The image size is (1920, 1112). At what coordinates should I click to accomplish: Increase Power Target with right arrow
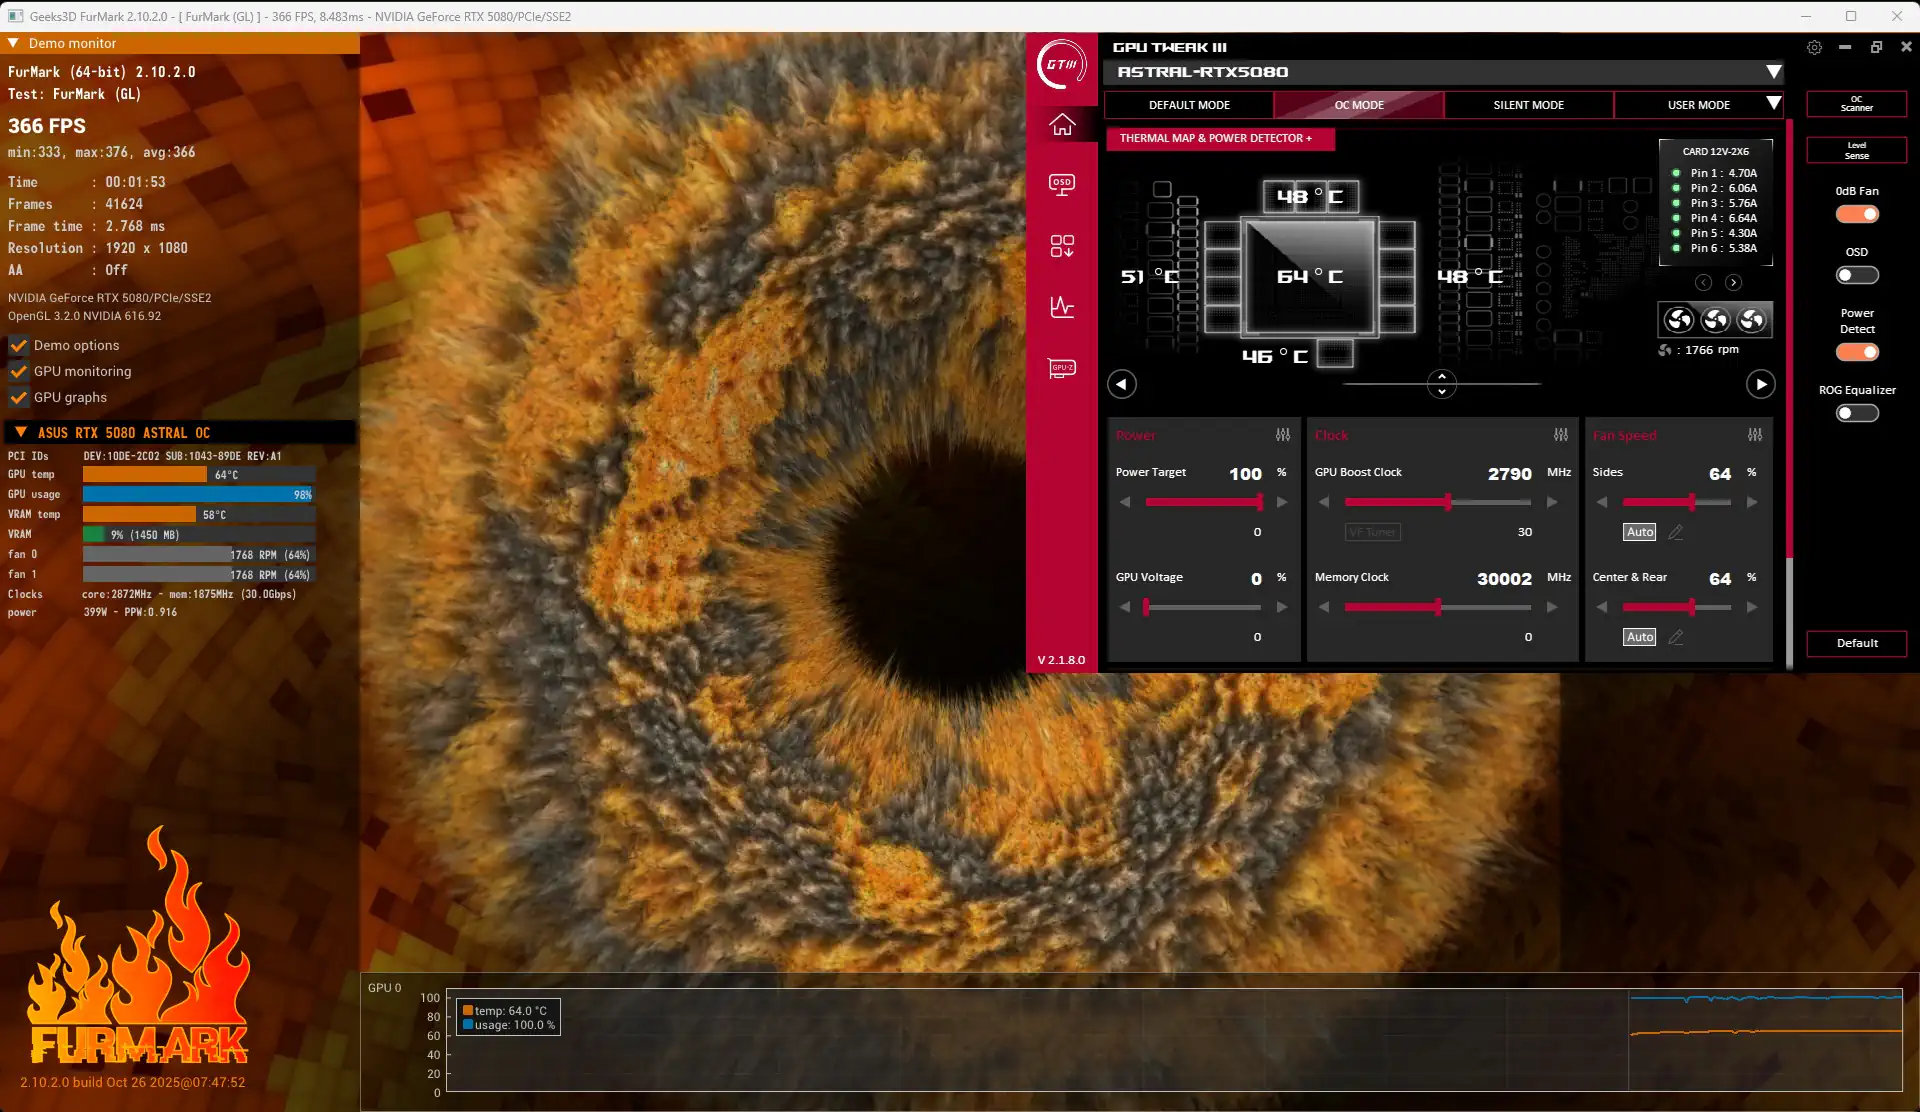pyautogui.click(x=1282, y=502)
